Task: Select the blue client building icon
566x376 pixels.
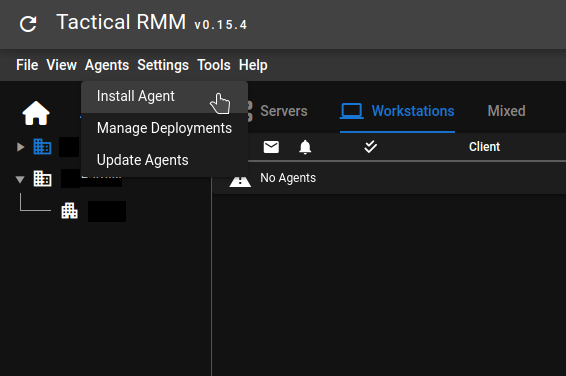Action: click(42, 147)
